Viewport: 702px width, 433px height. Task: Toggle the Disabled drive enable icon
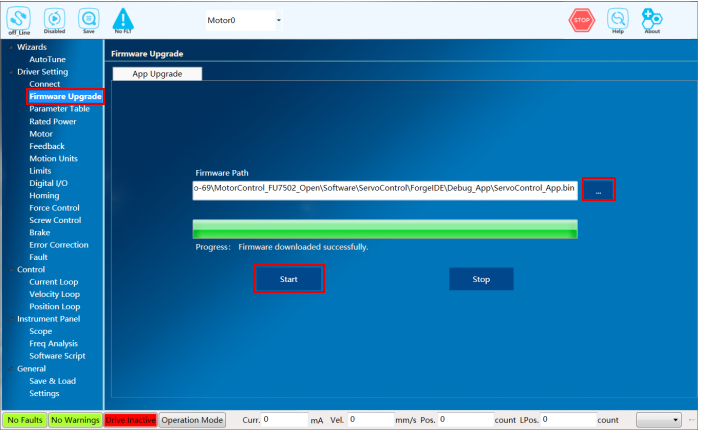(55, 21)
